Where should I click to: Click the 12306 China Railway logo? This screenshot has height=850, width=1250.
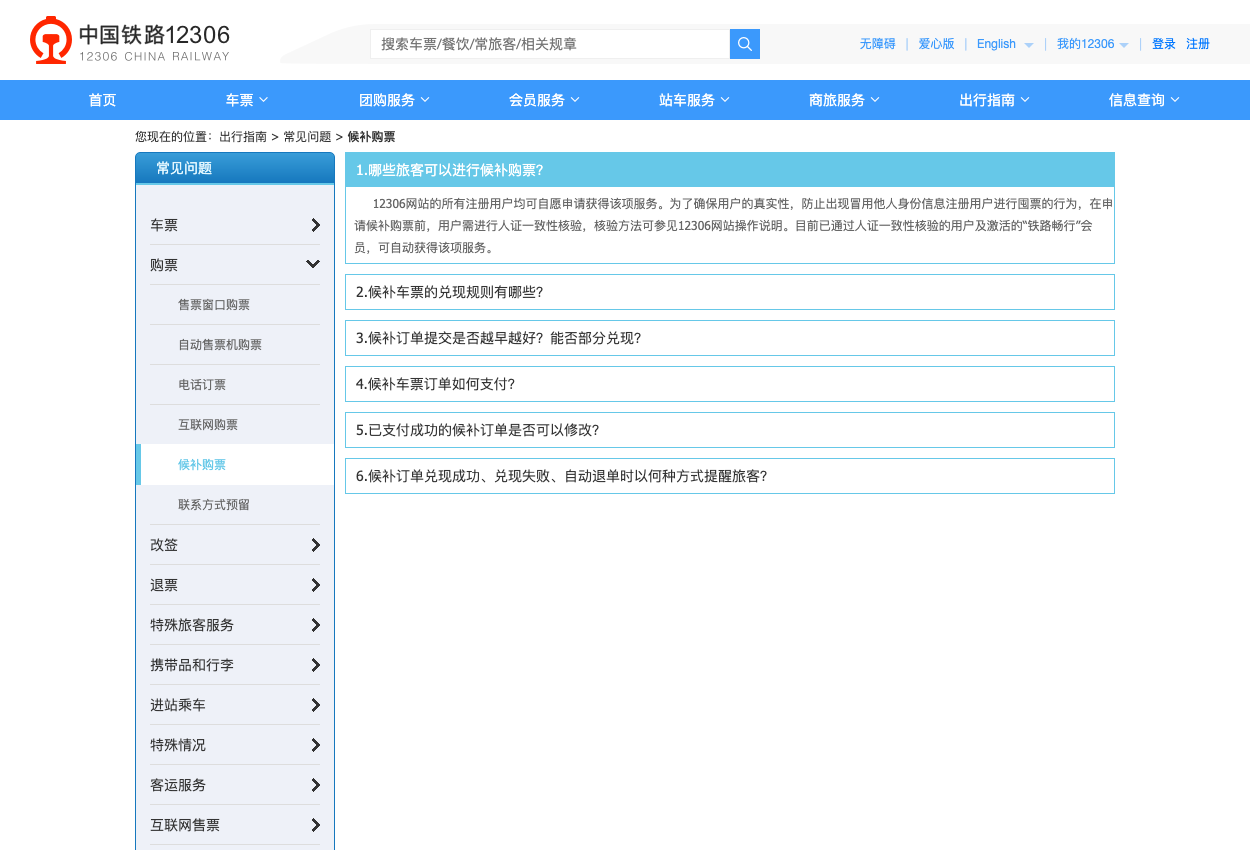[130, 42]
